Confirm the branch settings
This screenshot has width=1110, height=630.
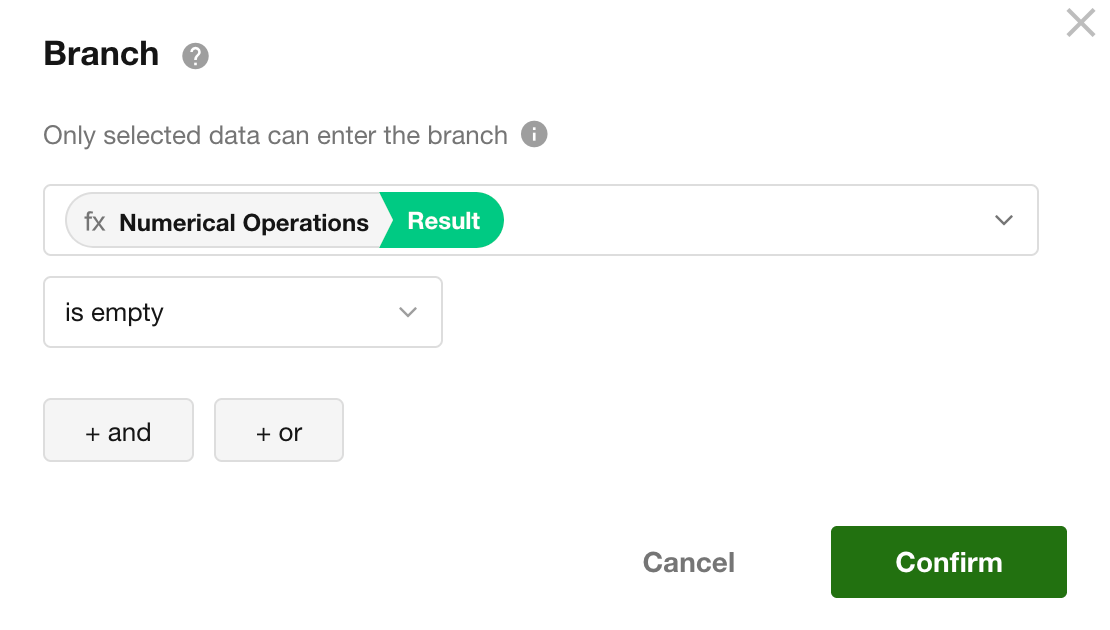(x=948, y=562)
